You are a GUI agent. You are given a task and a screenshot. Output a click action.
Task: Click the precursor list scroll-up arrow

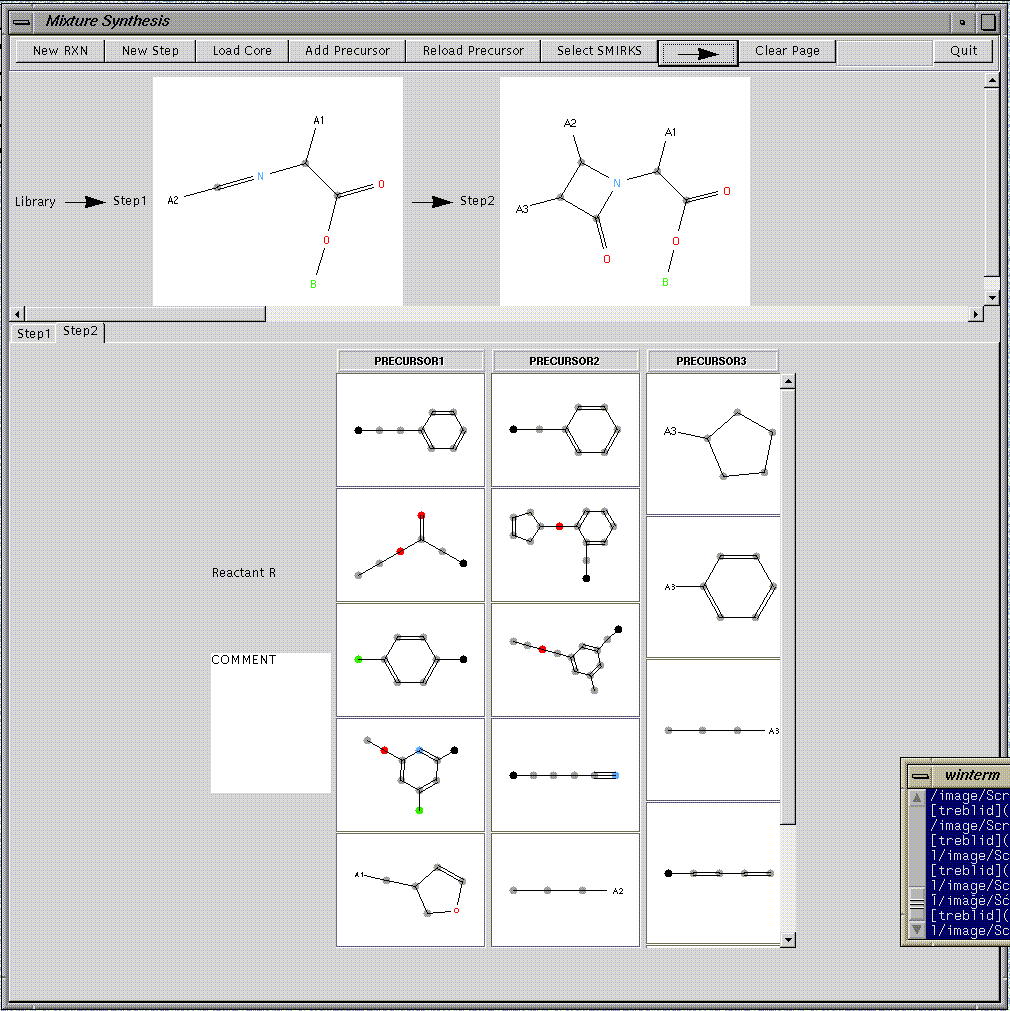[x=788, y=382]
